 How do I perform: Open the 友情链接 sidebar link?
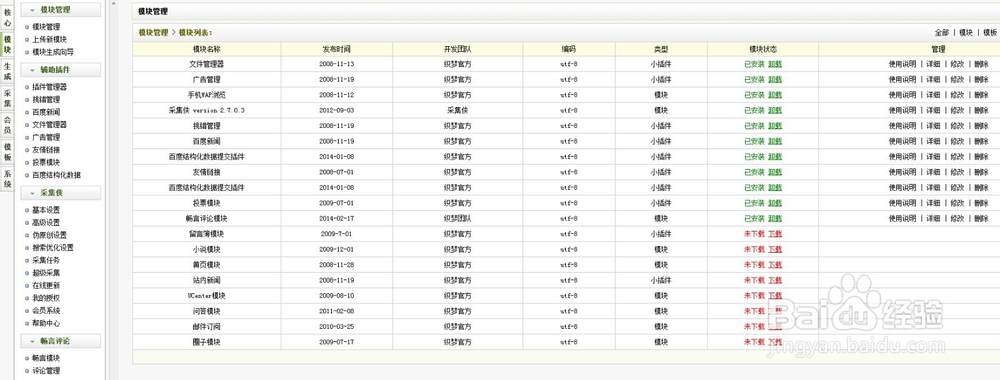(46, 150)
